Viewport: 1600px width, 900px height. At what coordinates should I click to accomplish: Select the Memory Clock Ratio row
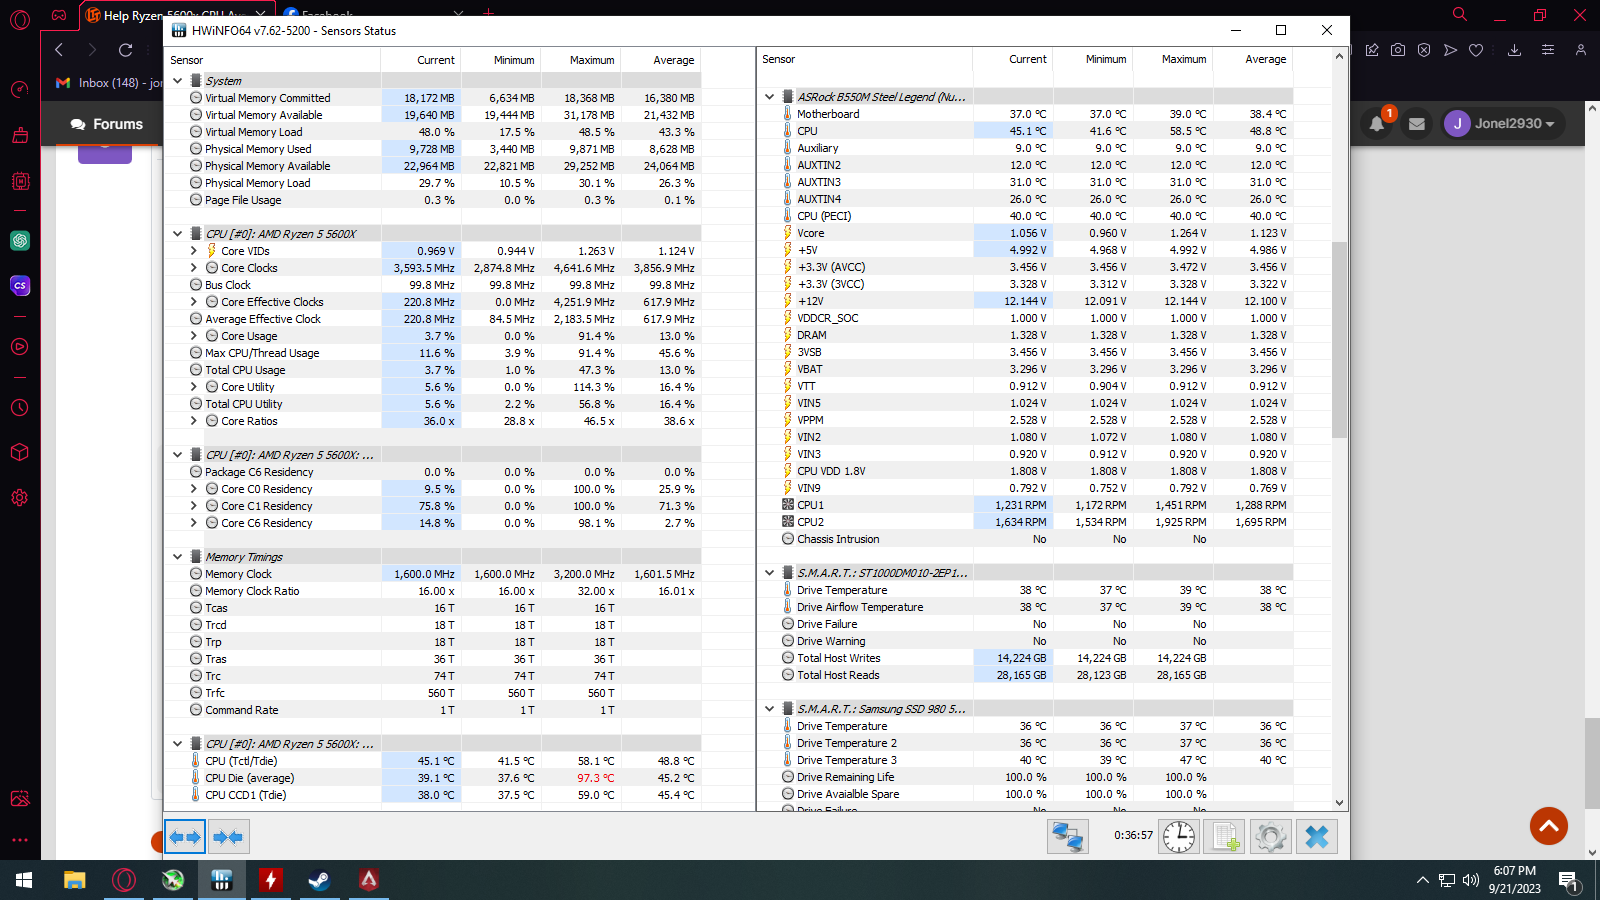point(432,591)
